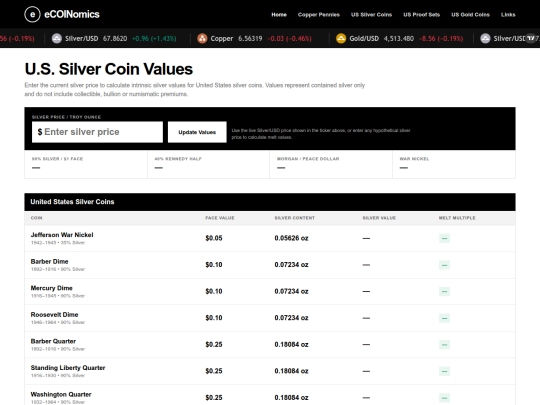This screenshot has width=540, height=405.
Task: Click Standing Liberty Quarter coin name
Action: point(68,367)
